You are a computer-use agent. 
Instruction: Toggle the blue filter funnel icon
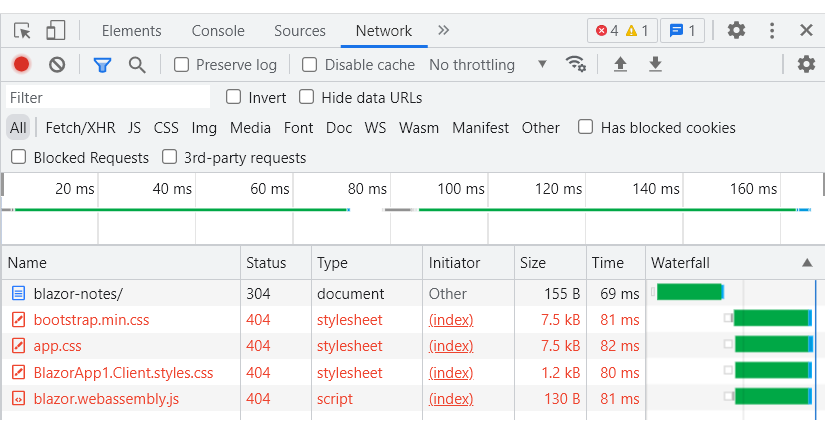(102, 65)
